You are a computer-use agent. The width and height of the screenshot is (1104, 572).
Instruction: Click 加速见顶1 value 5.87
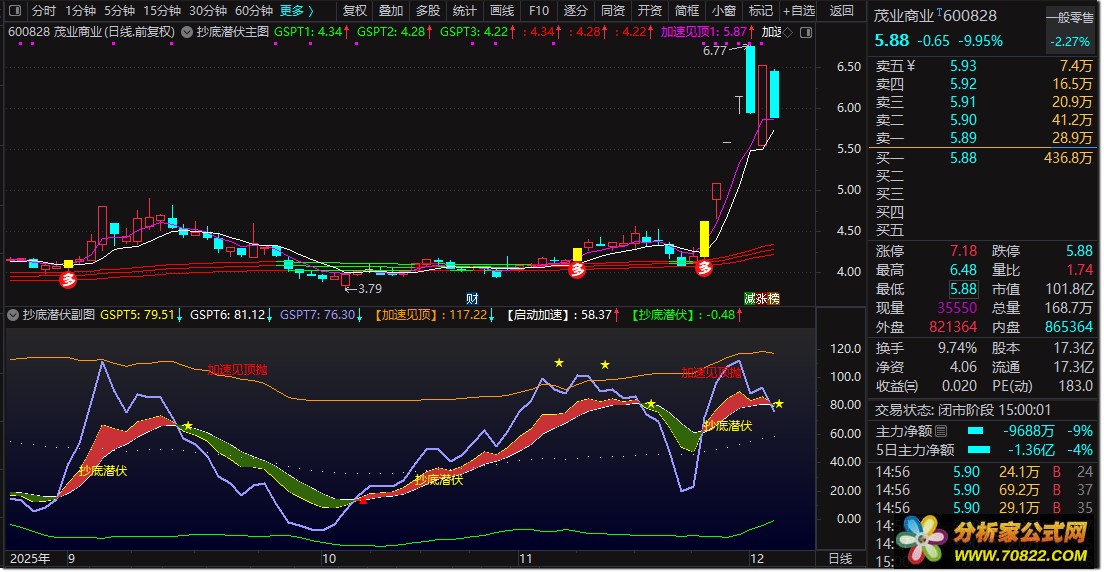tap(735, 32)
